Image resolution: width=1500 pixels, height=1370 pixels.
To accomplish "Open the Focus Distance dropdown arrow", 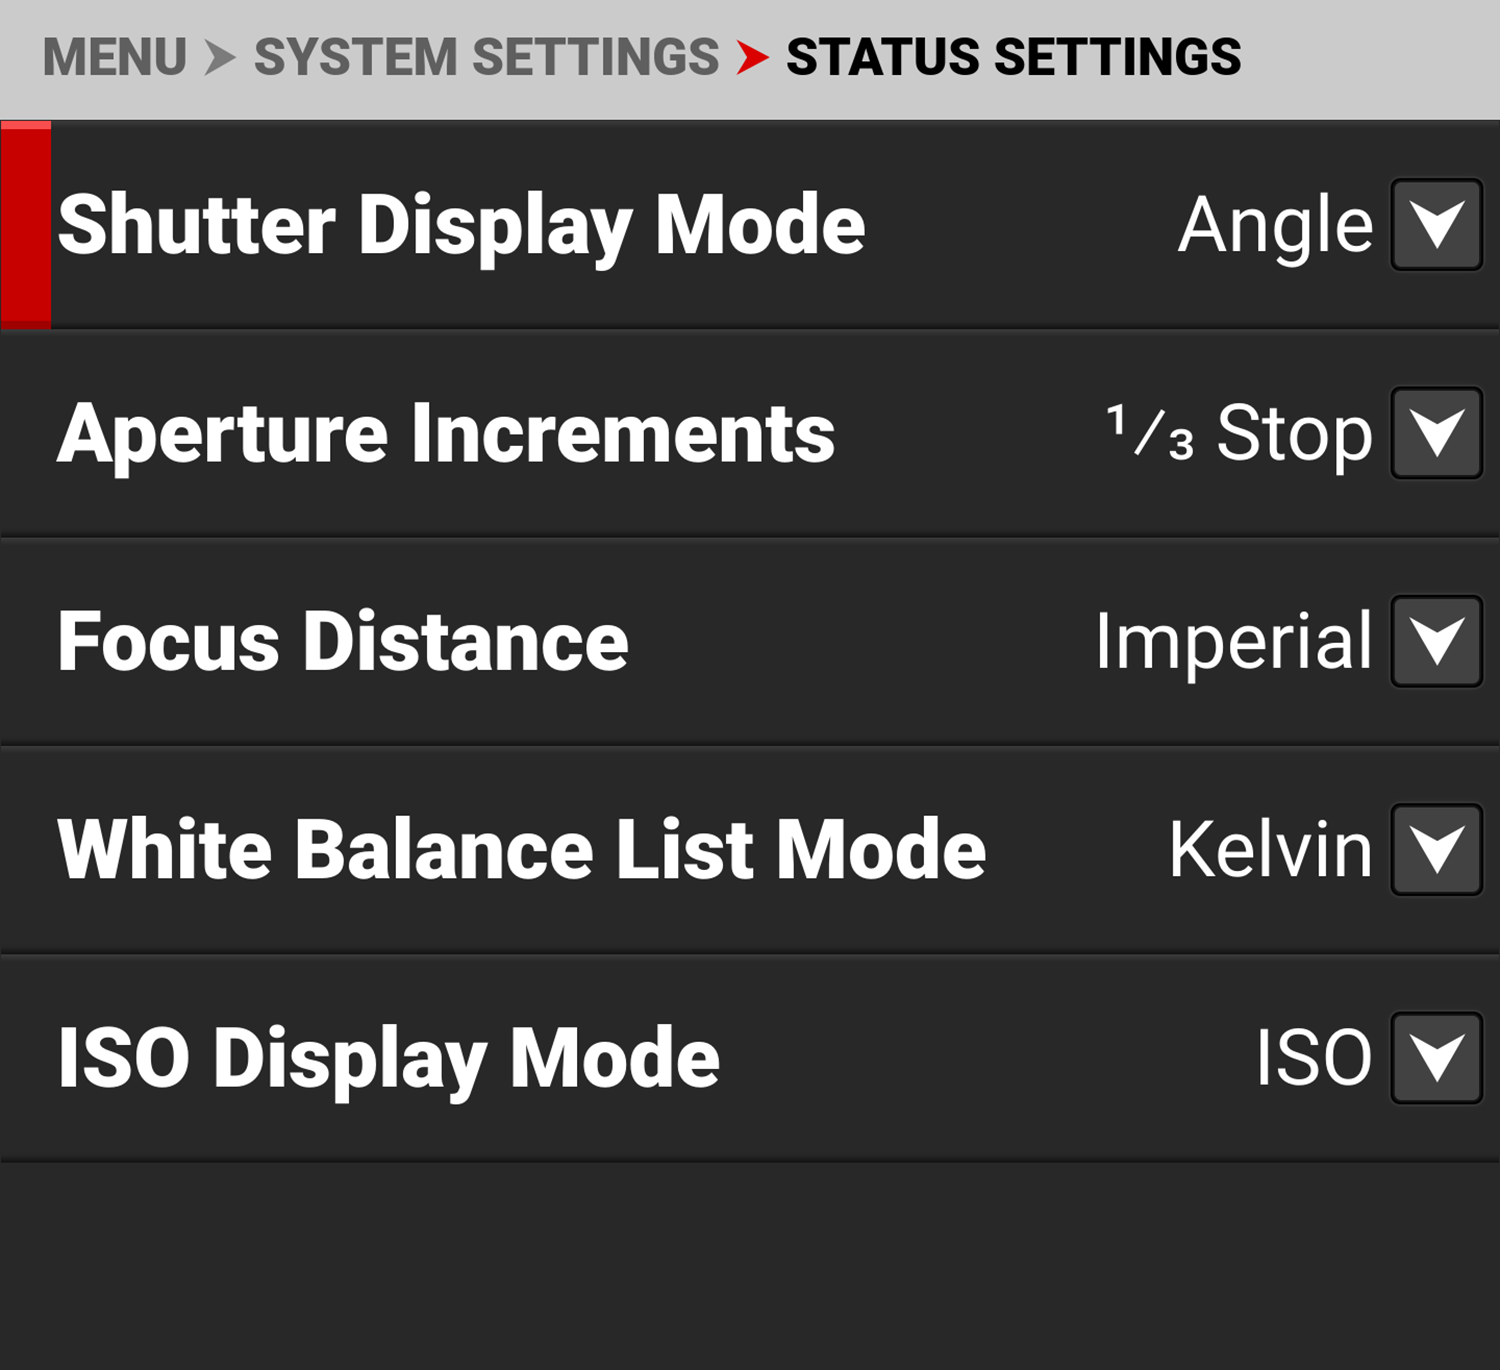I will [x=1436, y=641].
